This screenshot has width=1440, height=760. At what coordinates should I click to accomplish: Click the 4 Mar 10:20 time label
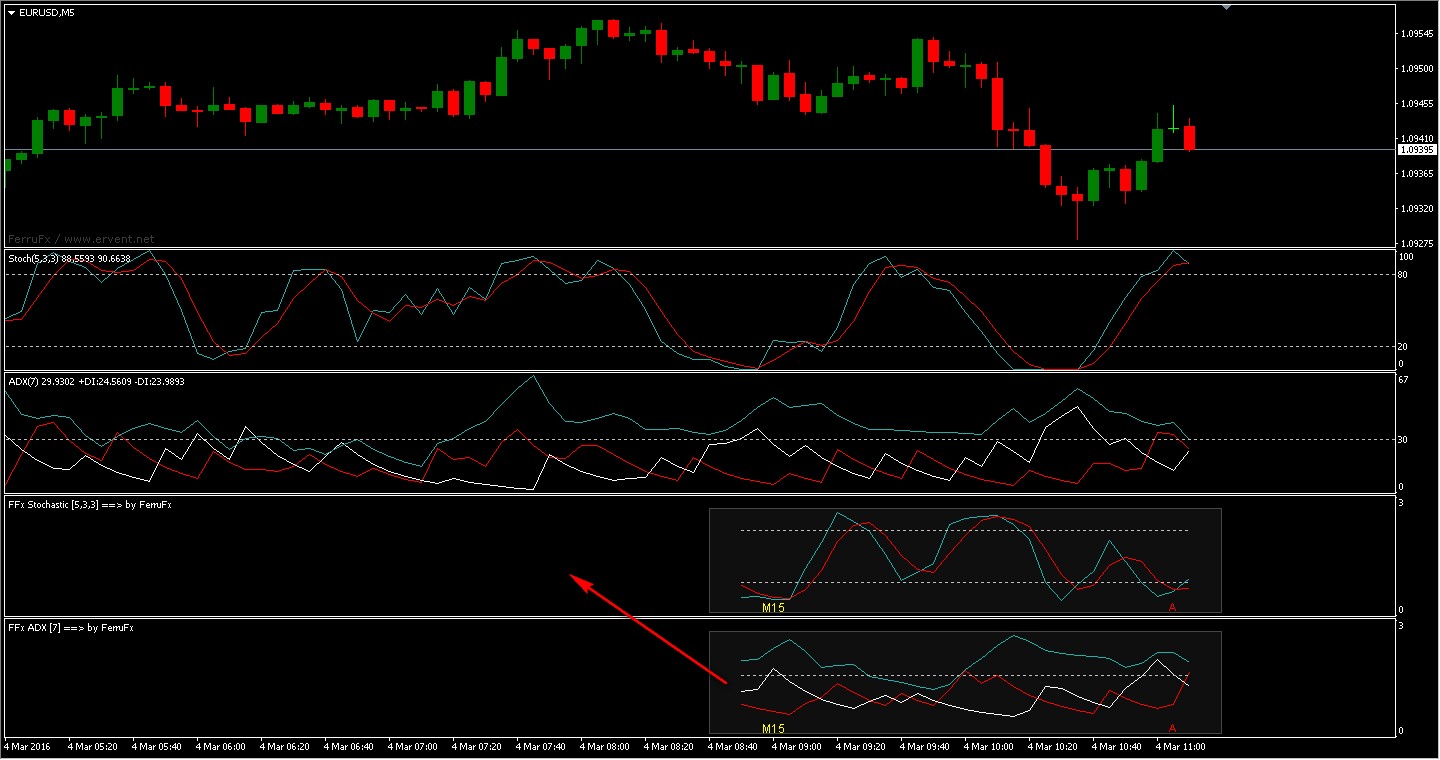(x=1052, y=746)
